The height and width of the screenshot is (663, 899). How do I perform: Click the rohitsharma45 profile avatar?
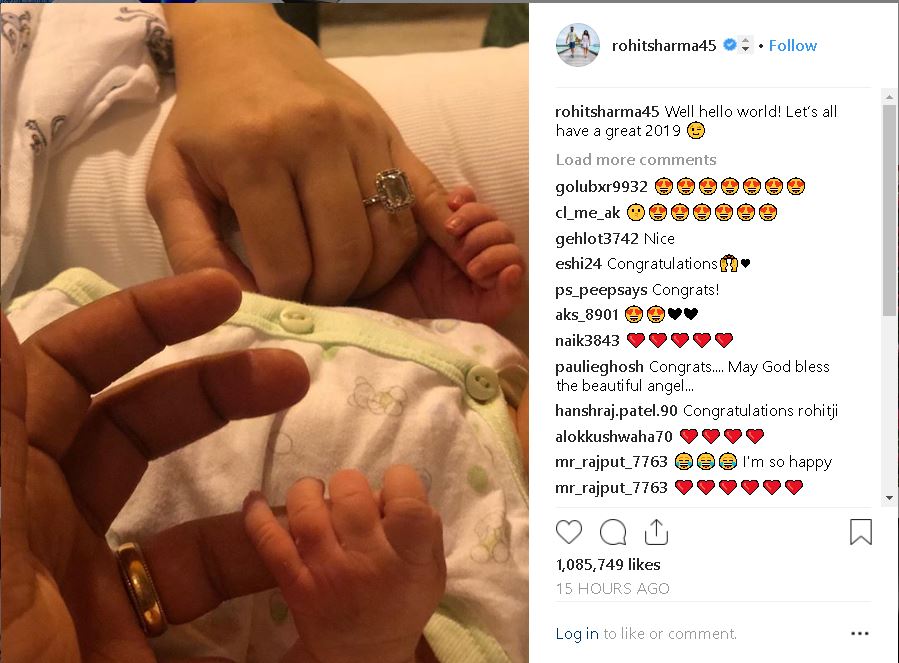(578, 45)
